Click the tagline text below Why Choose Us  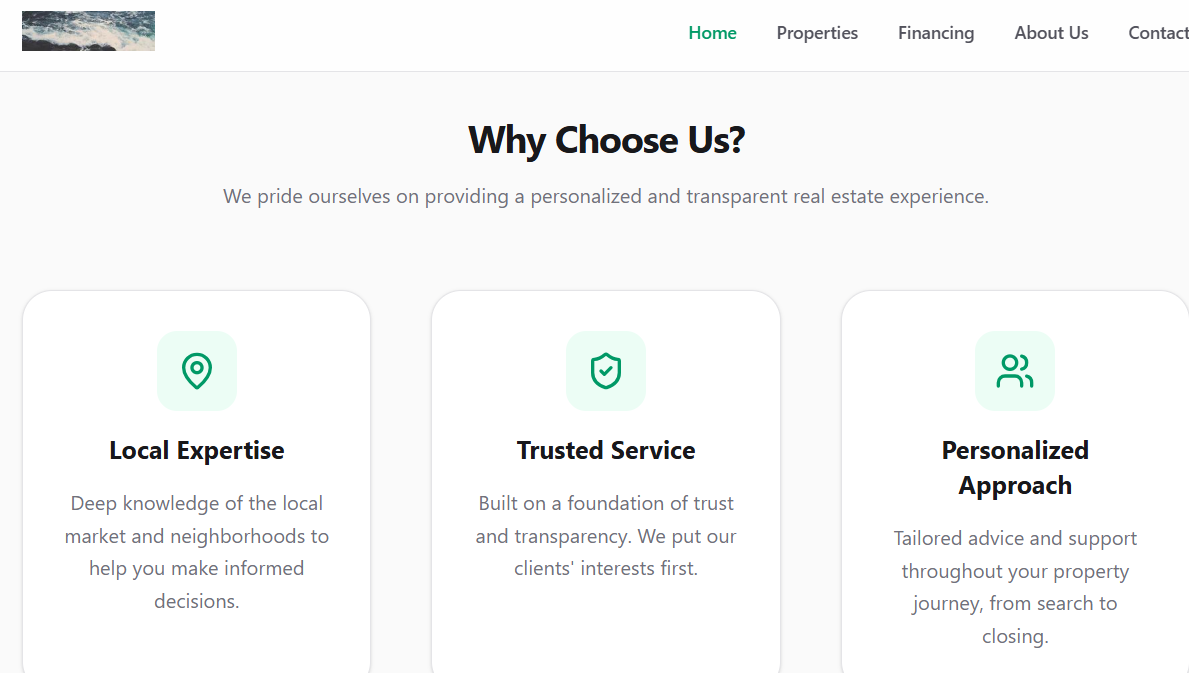[605, 196]
